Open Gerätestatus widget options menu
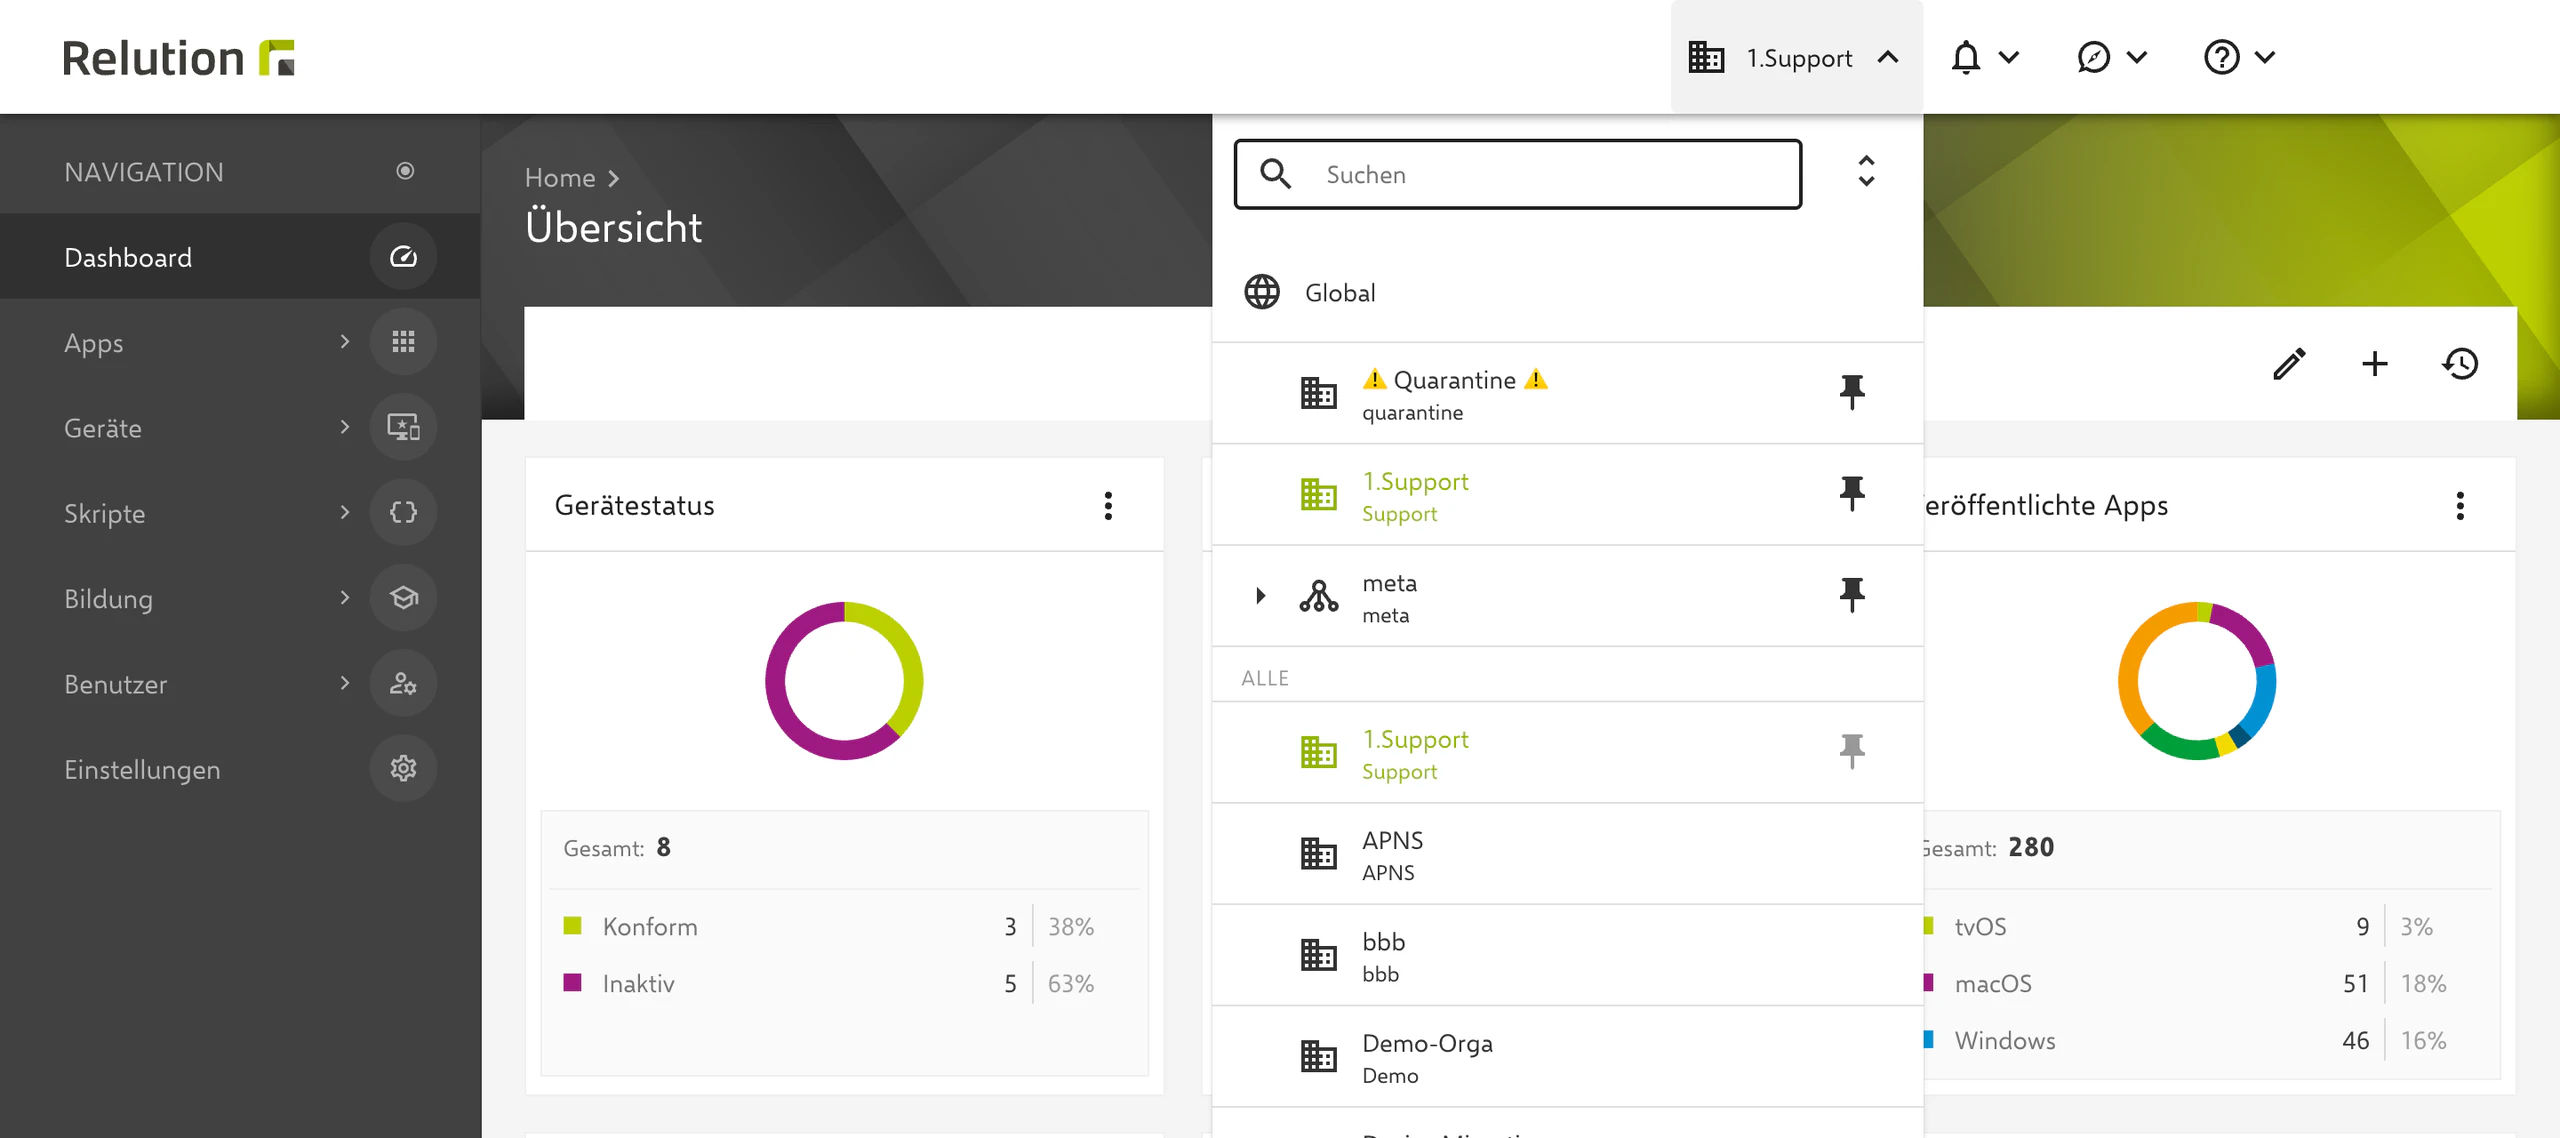The height and width of the screenshot is (1138, 2560). pos(1108,506)
